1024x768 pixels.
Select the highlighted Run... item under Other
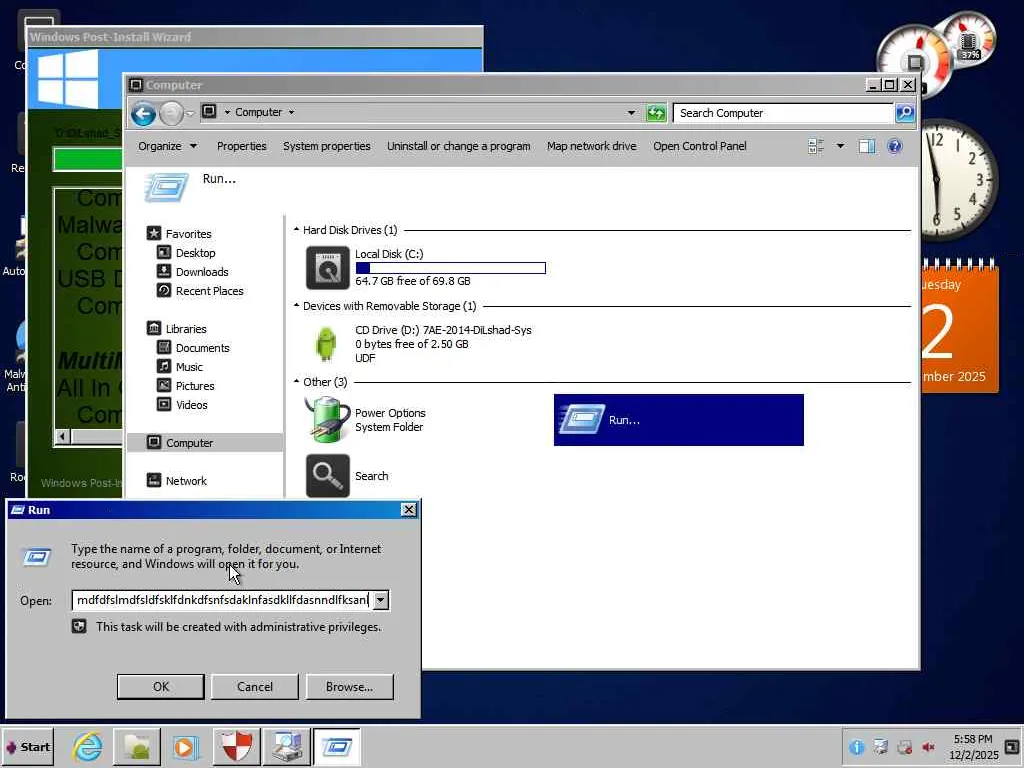679,420
